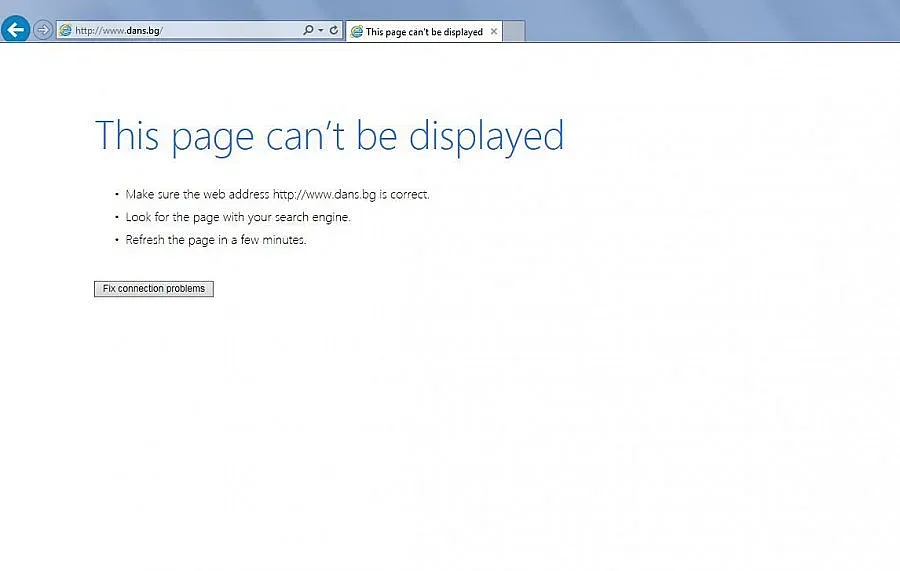Click the Internet Explorer icon in the address bar
900x571 pixels.
click(x=66, y=30)
